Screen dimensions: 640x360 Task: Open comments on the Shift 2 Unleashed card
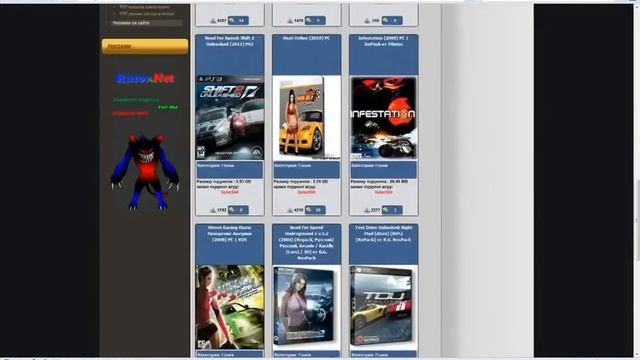[x=238, y=210]
